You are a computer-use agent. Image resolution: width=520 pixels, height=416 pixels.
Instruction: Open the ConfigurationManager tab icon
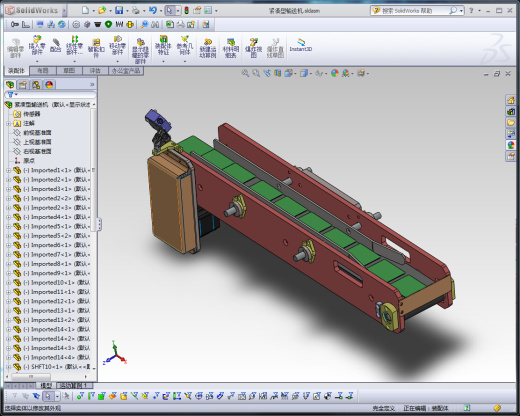click(36, 85)
